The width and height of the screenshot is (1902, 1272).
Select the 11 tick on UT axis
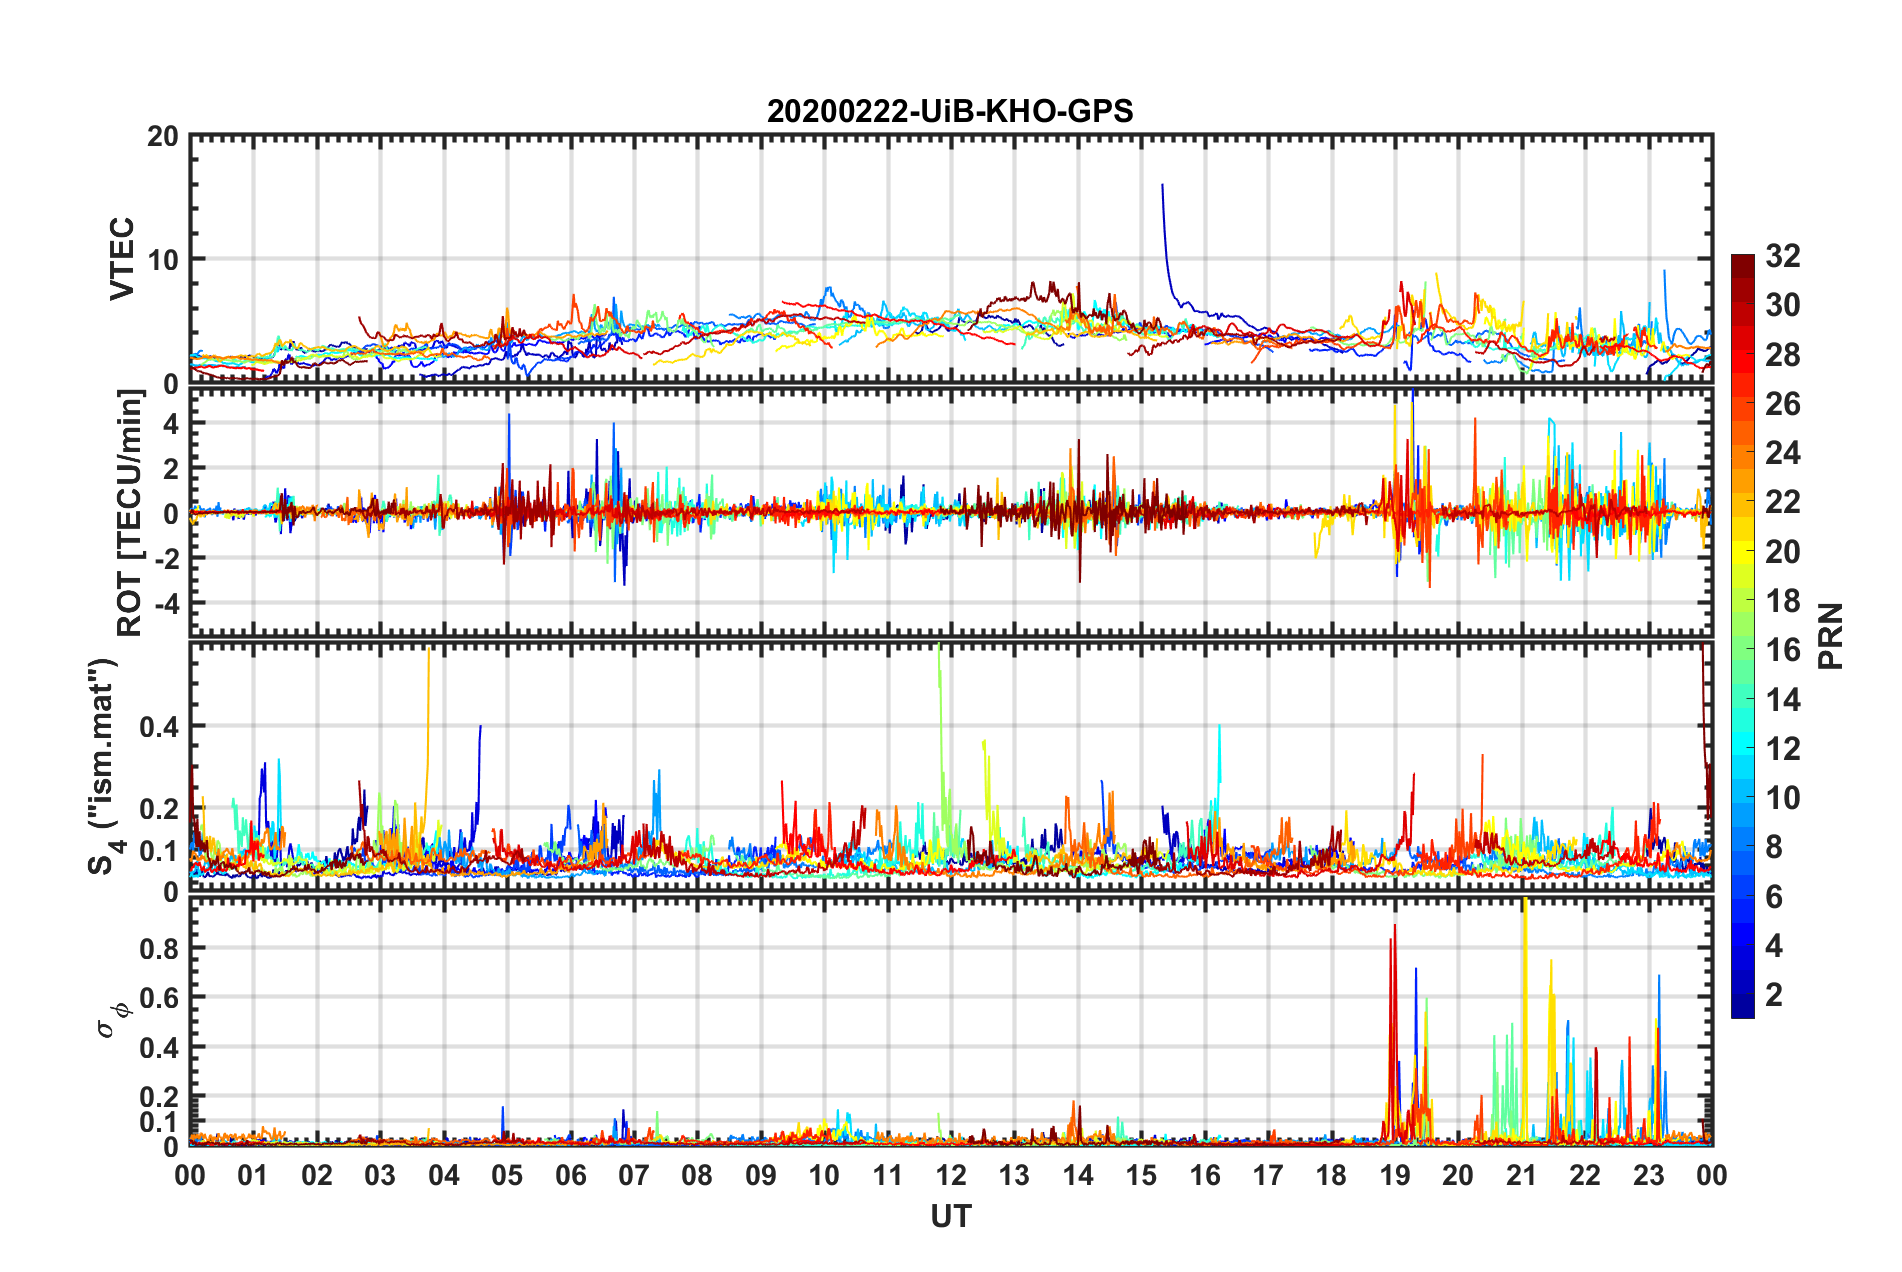888,1175
